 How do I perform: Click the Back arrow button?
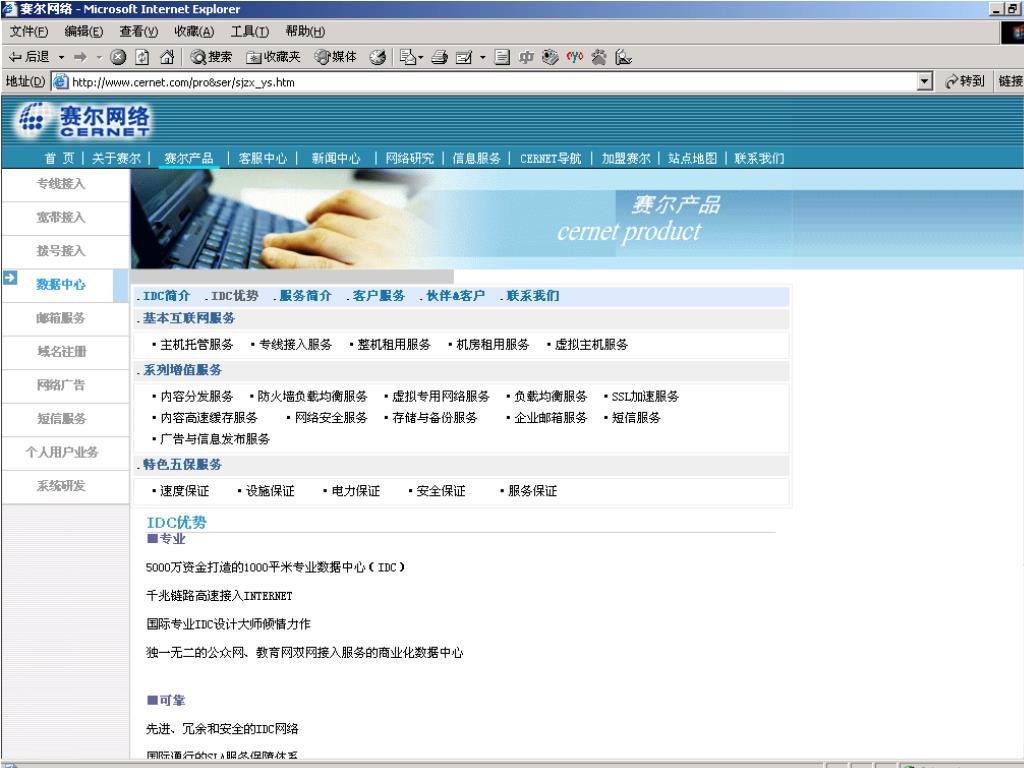29,57
